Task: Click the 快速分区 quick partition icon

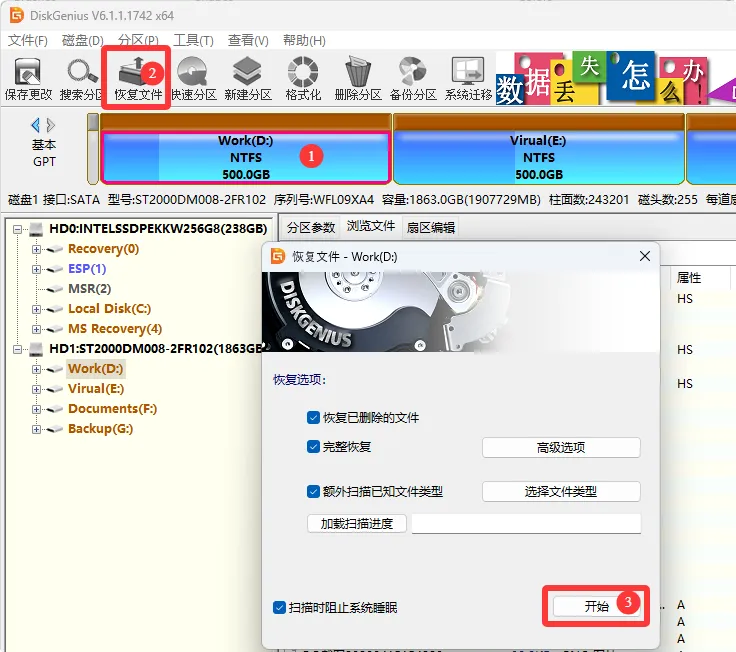Action: pos(192,71)
